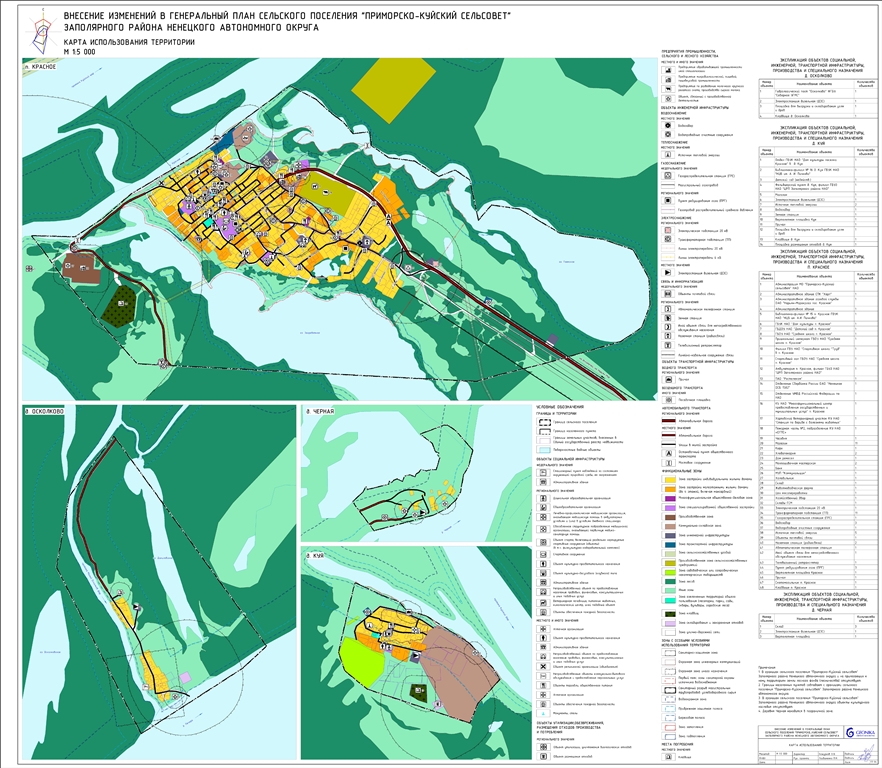
Task: Select the dark green Зона лесов swatch
Action: click(x=668, y=581)
